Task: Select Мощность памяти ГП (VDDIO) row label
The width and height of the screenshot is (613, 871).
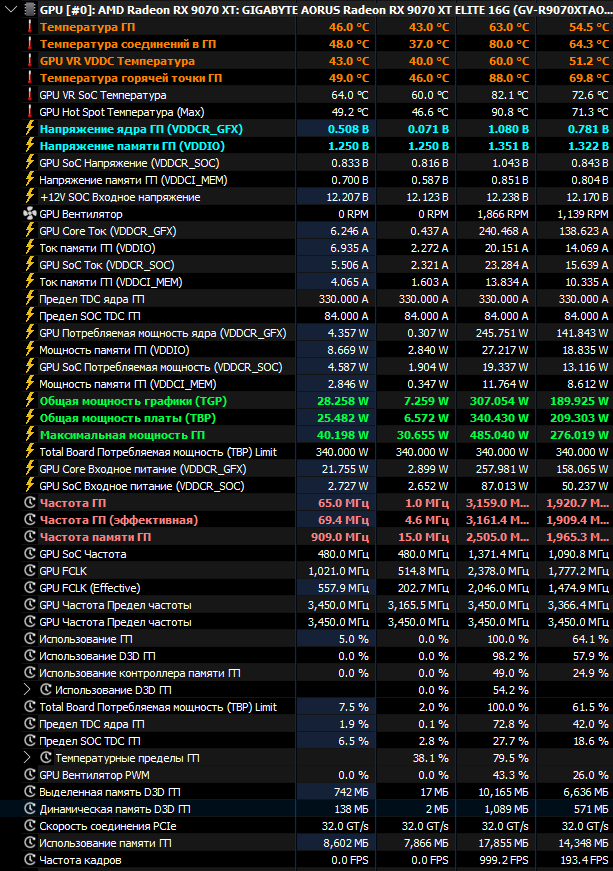Action: 114,350
